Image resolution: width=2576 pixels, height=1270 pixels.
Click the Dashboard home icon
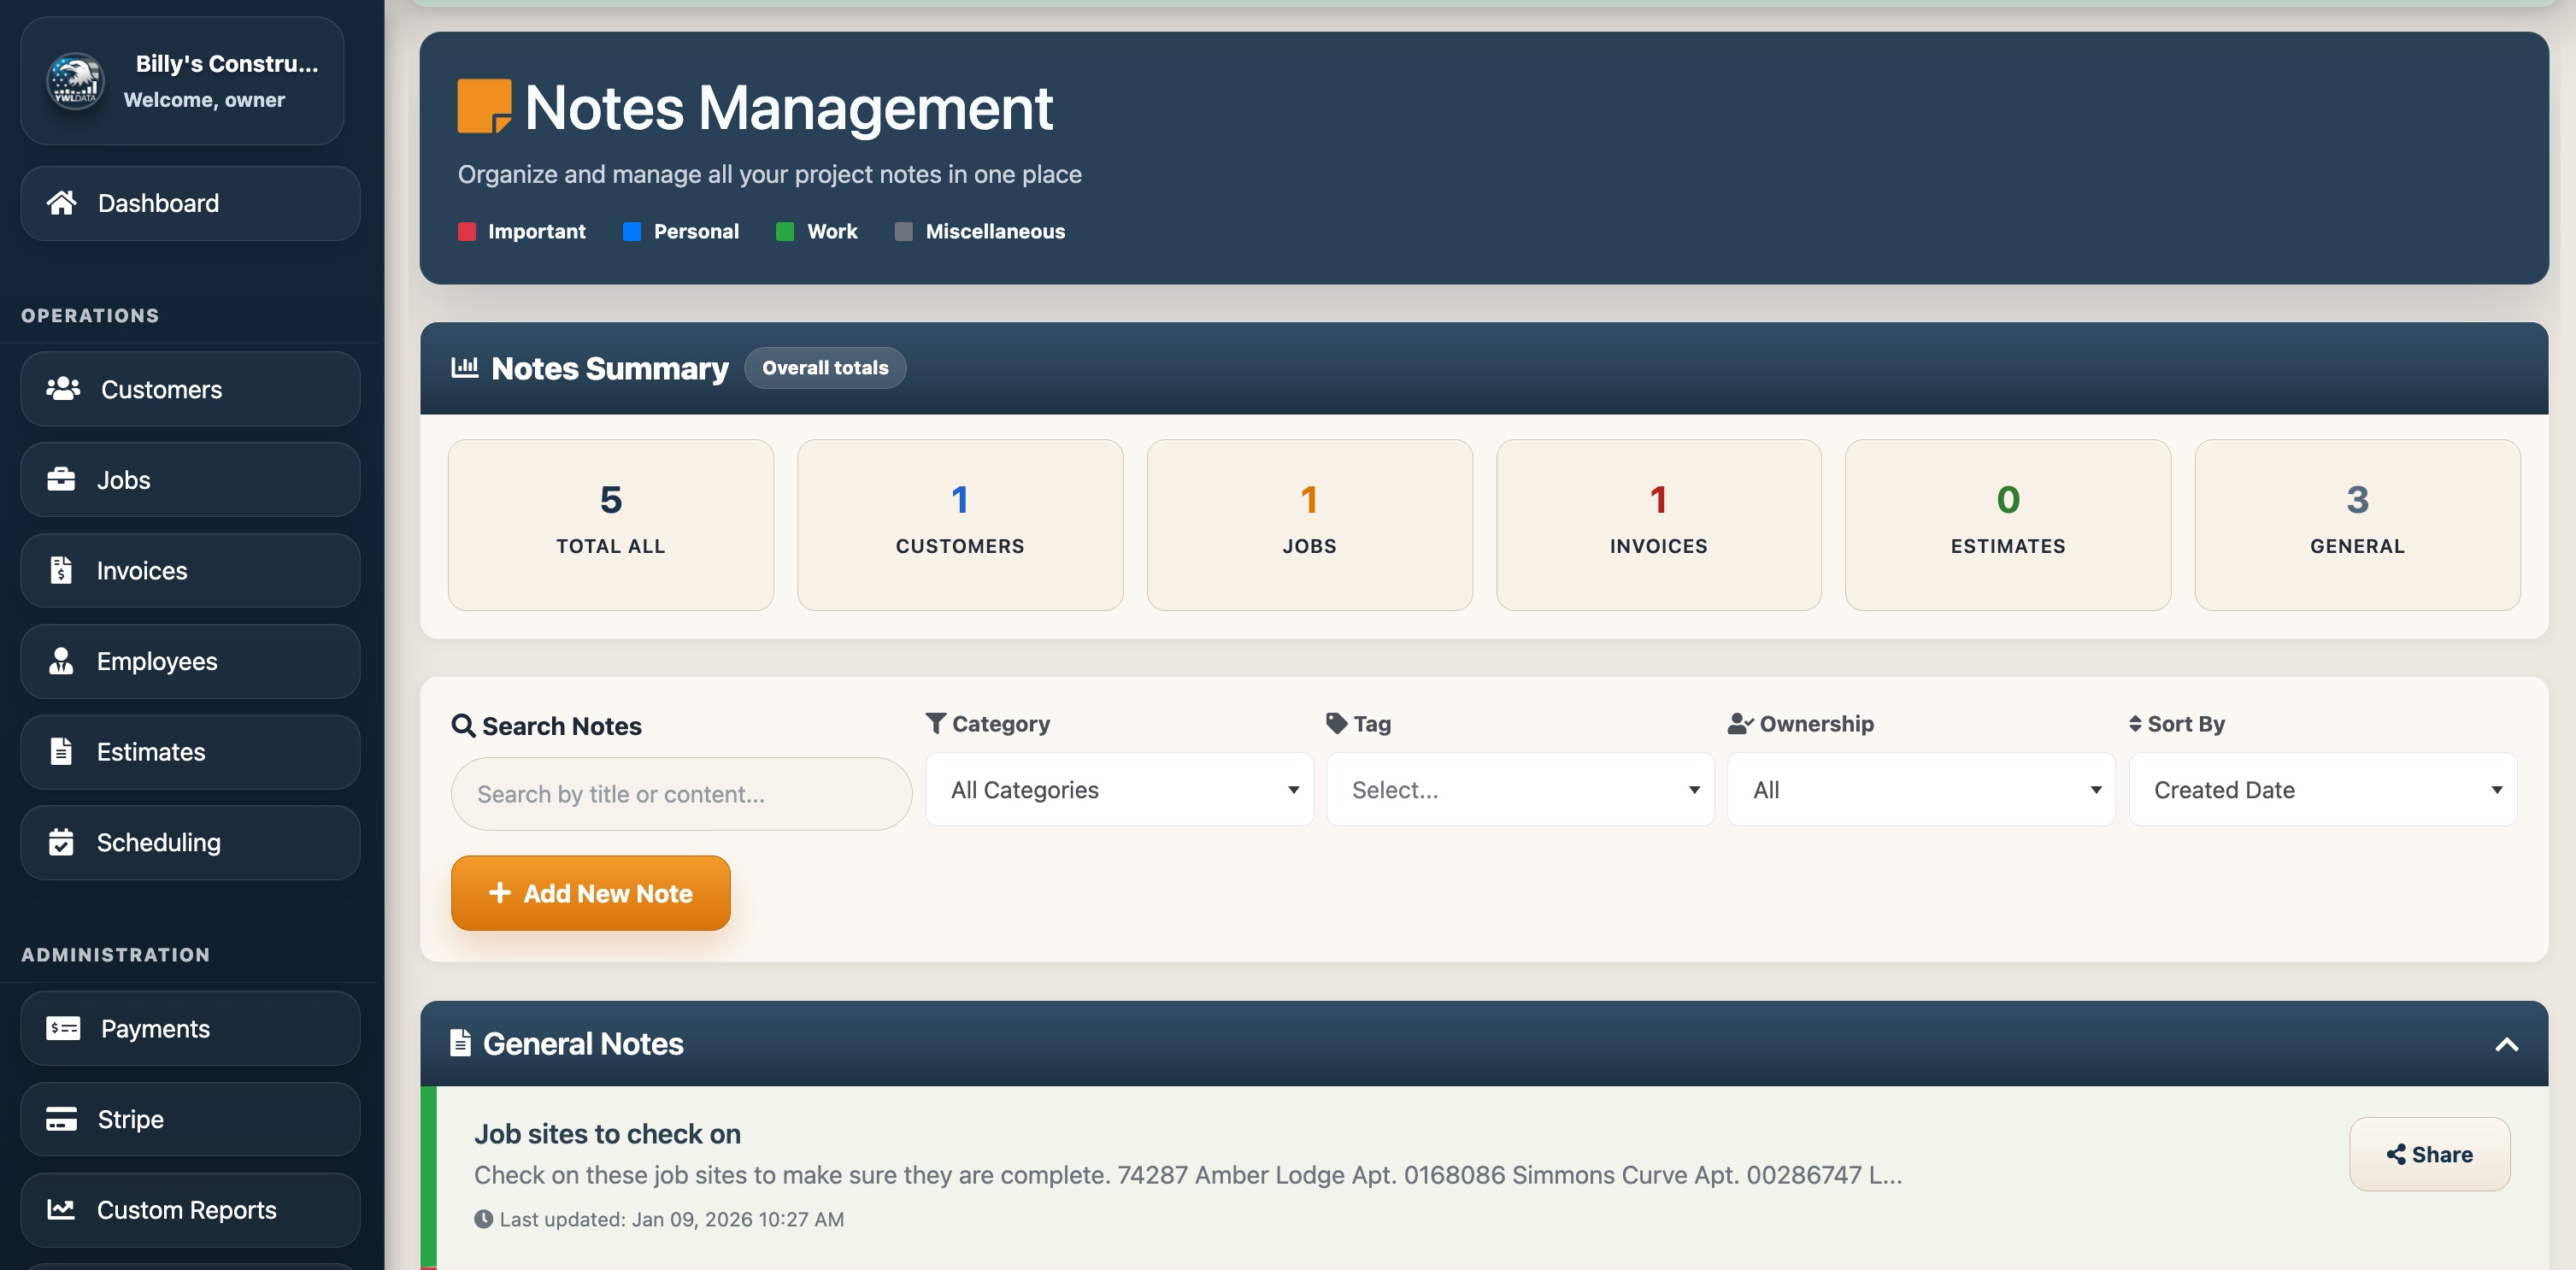(x=61, y=203)
